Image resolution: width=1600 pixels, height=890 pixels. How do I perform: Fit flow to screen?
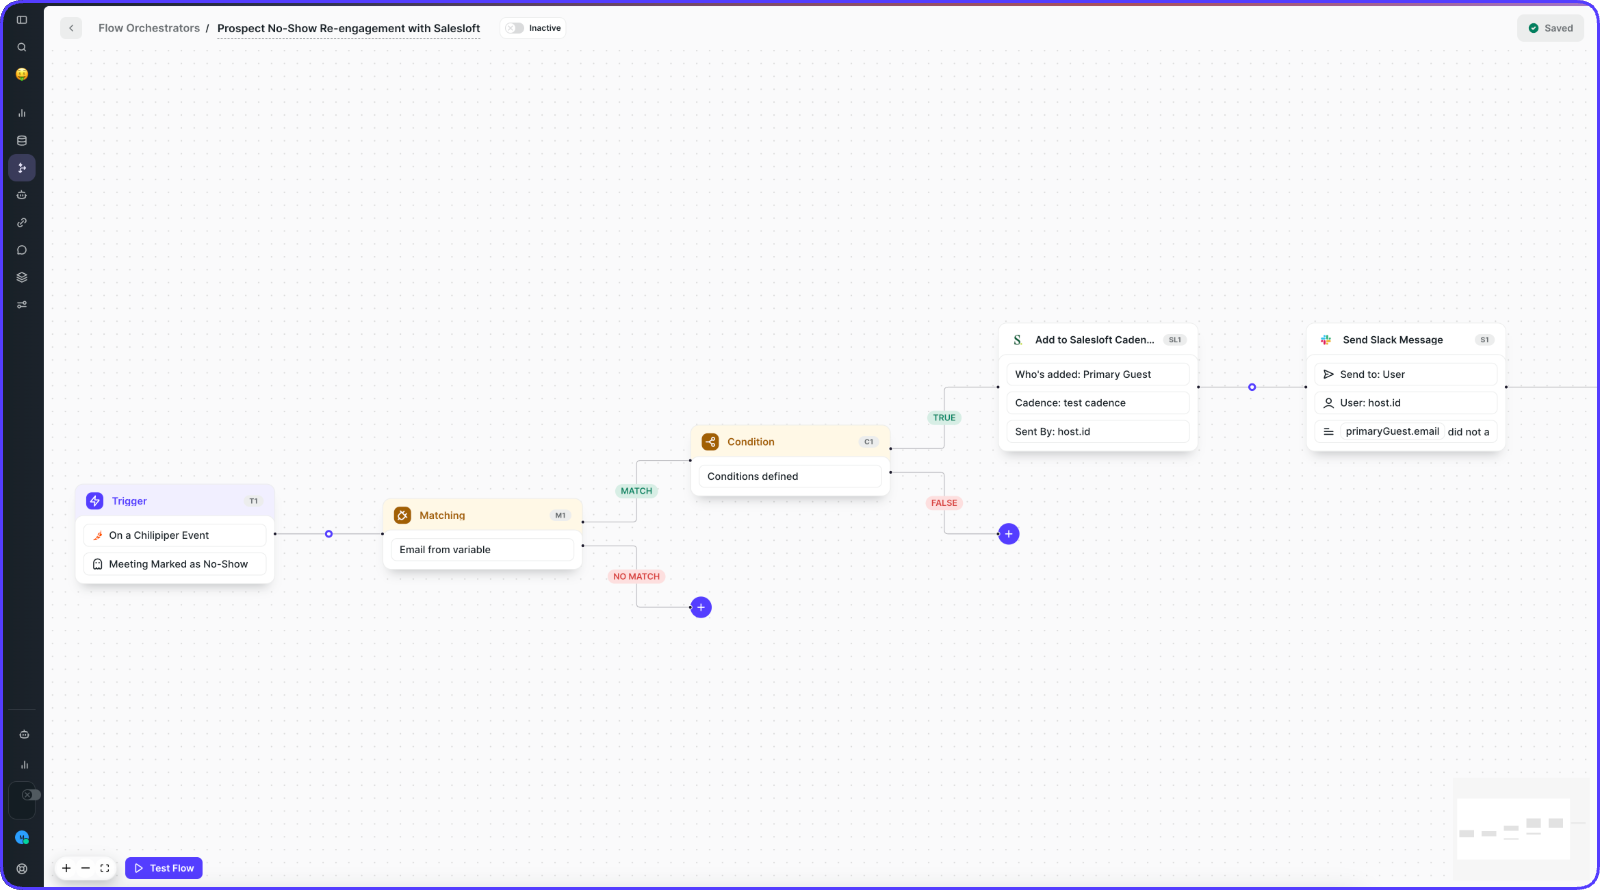(x=105, y=868)
